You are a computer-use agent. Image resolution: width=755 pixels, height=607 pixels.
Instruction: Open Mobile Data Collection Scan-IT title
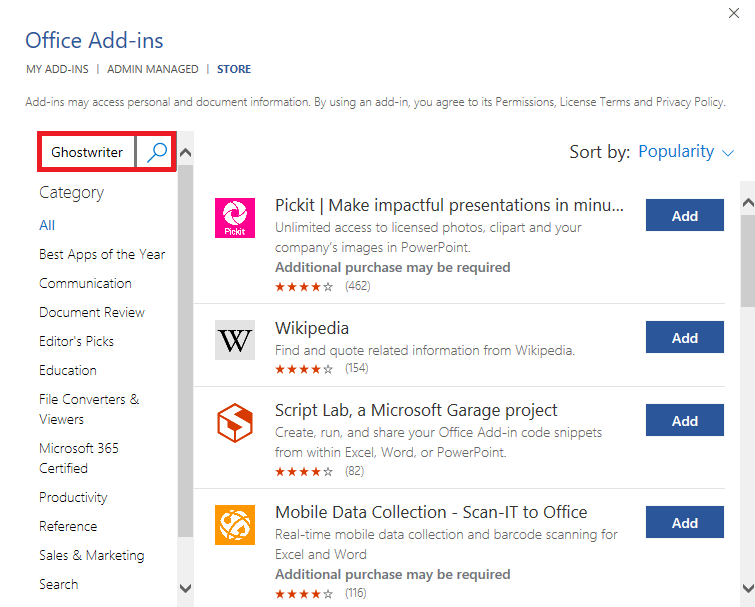tap(431, 512)
